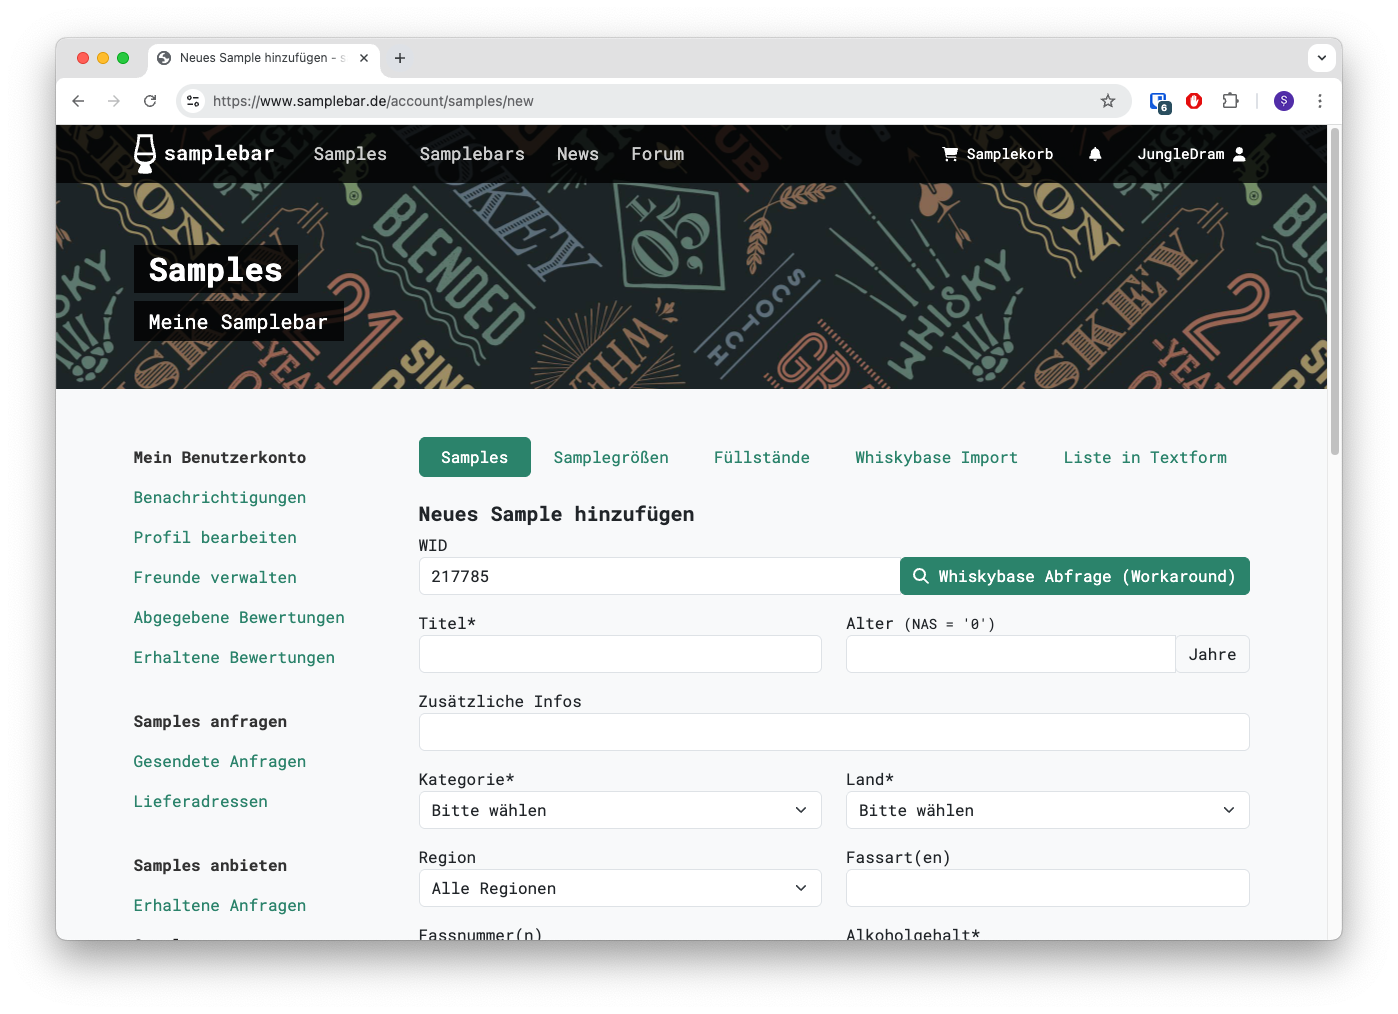Expand the Kategorie dropdown
Image resolution: width=1398 pixels, height=1014 pixels.
pyautogui.click(x=620, y=810)
